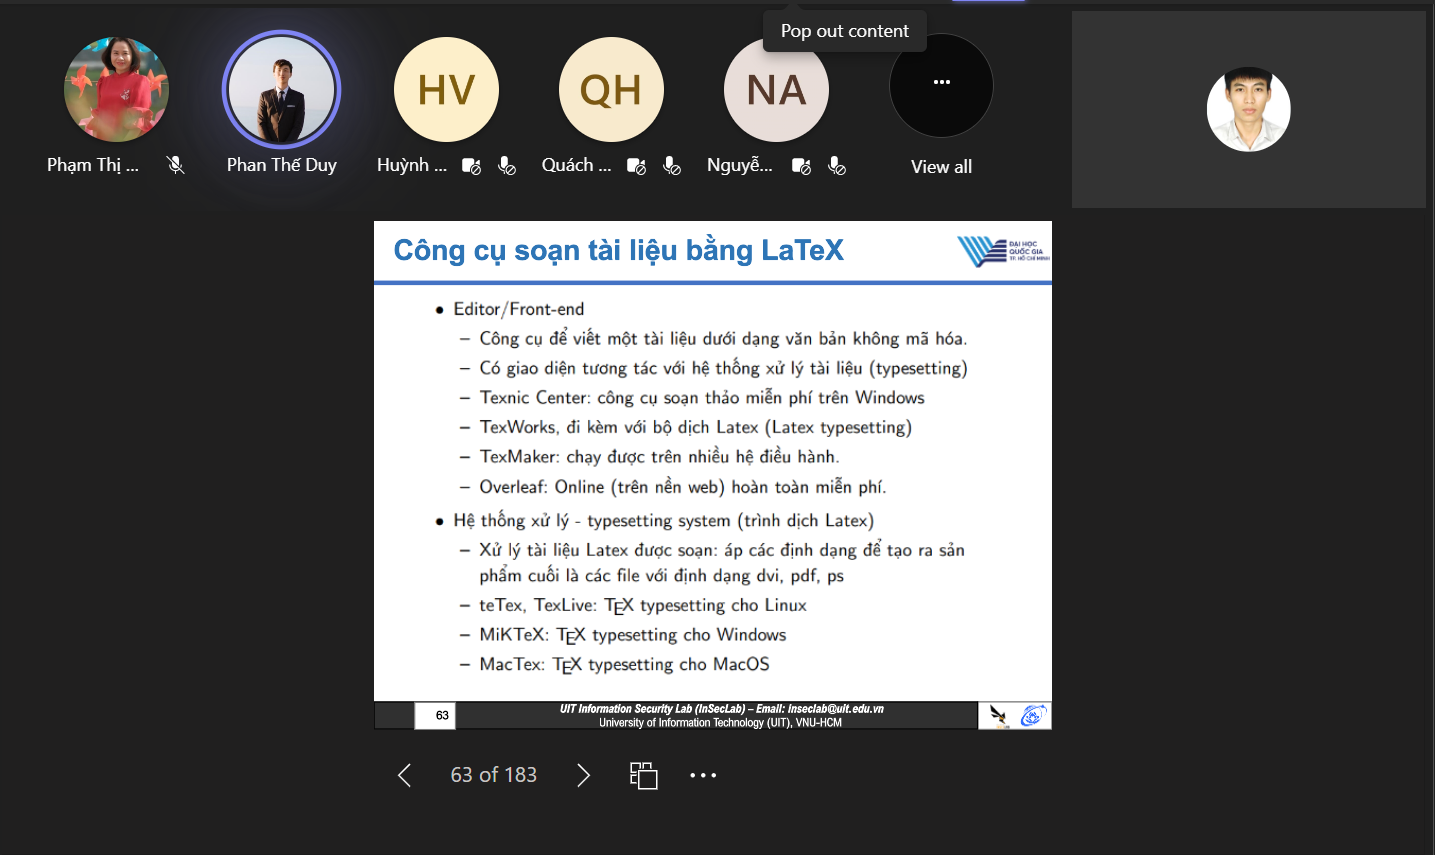This screenshot has width=1435, height=855.
Task: Click the self-view preview thumbnail
Action: pos(1248,109)
